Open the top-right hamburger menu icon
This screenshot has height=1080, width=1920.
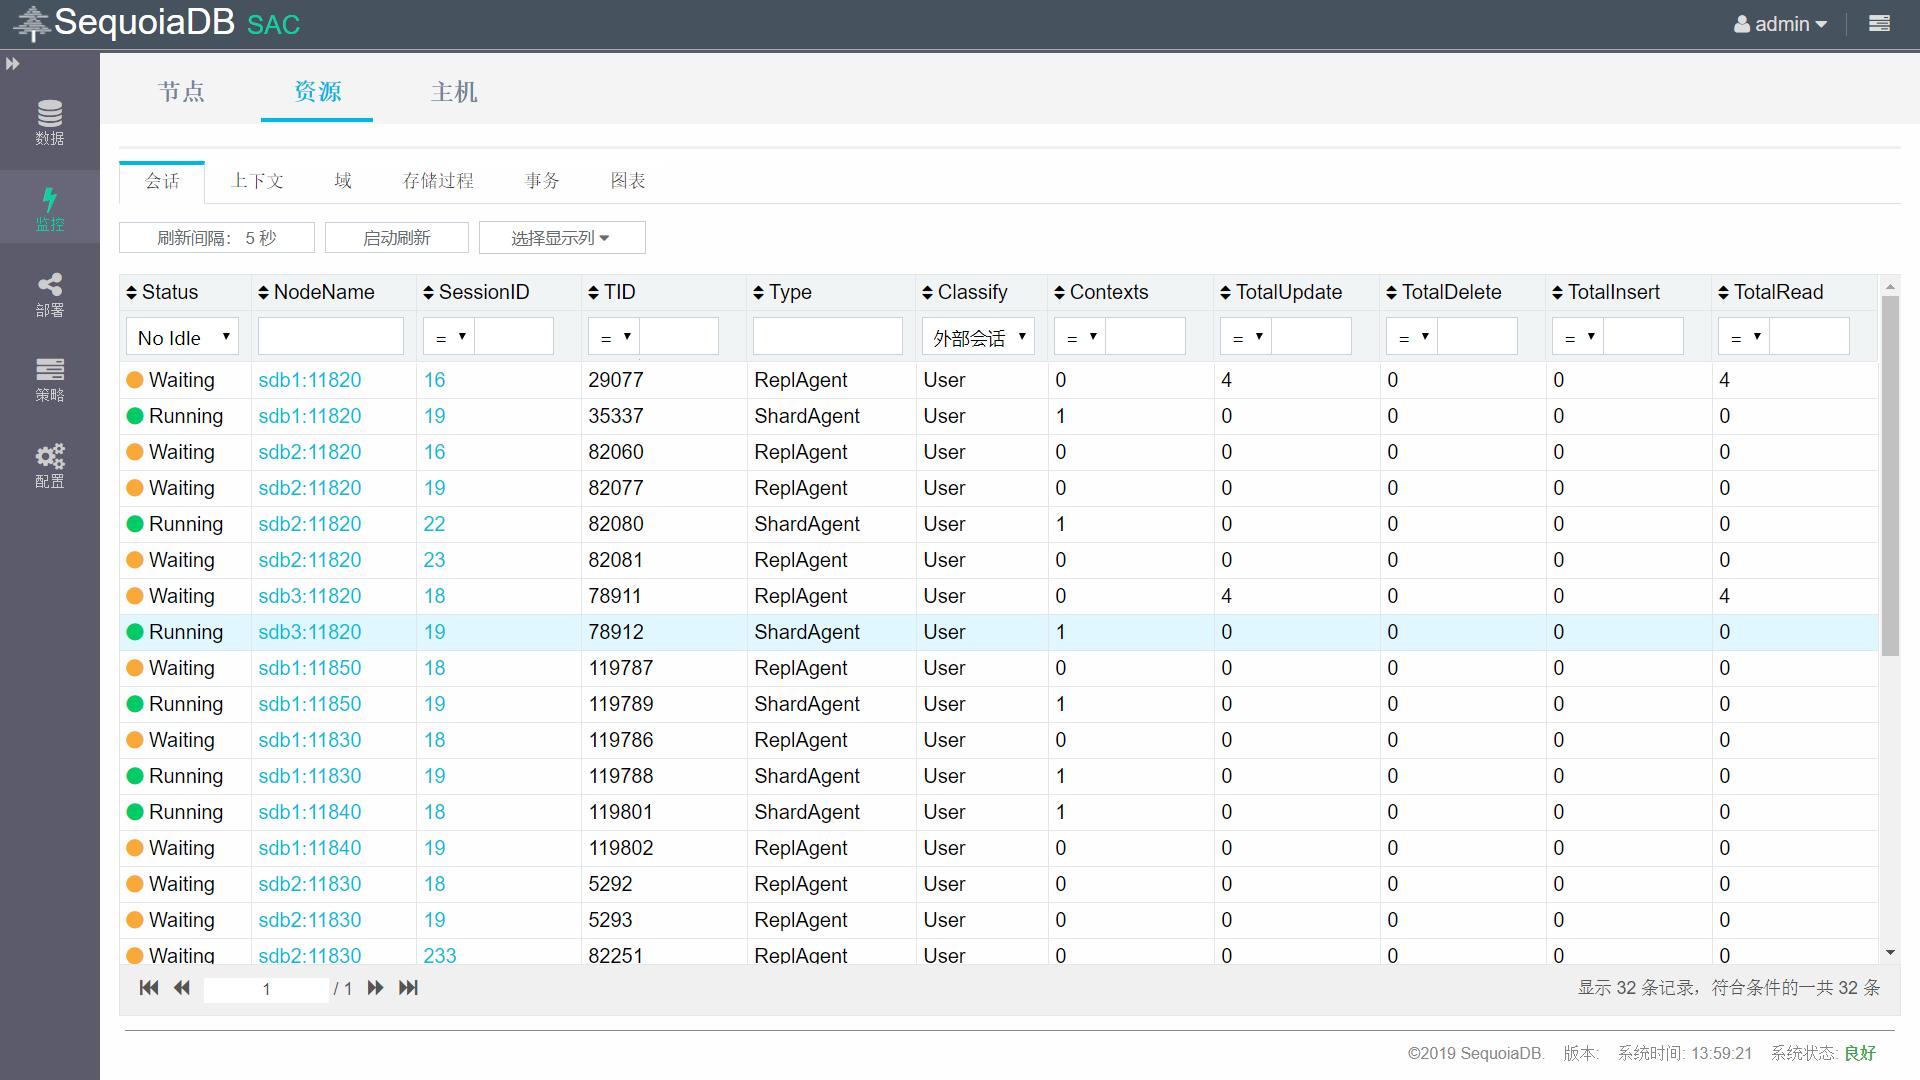1879,23
